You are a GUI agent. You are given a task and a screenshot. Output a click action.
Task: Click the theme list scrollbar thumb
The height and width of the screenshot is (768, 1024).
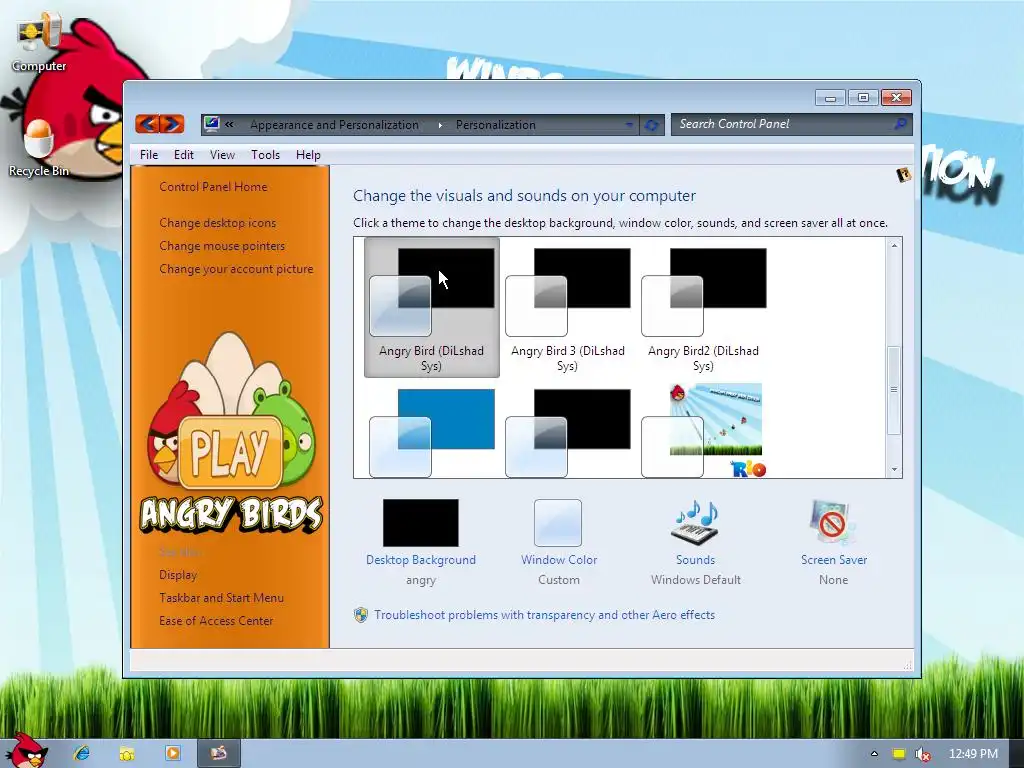point(894,390)
